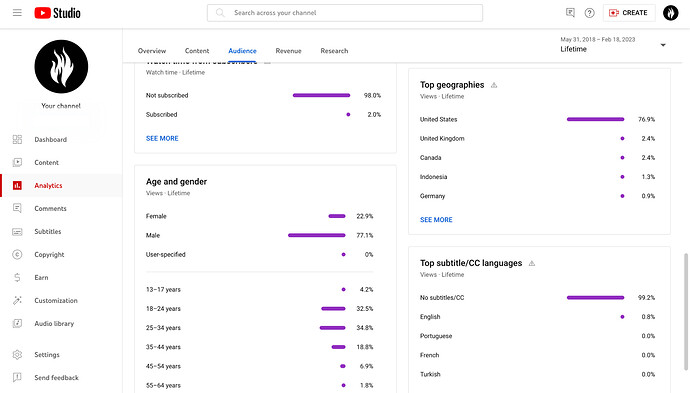Select the Overview tab
Viewport: 690px width, 393px height.
pyautogui.click(x=152, y=51)
